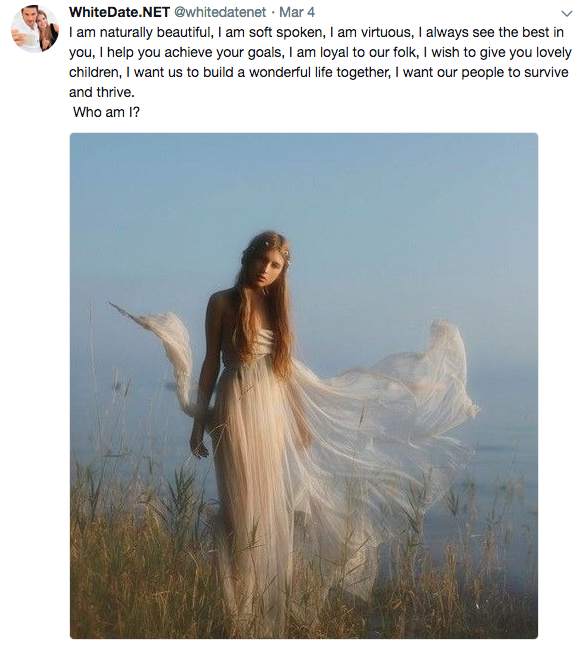Click the word "children," in the tweet
Viewport: 587px width, 653px height.
pos(95,72)
